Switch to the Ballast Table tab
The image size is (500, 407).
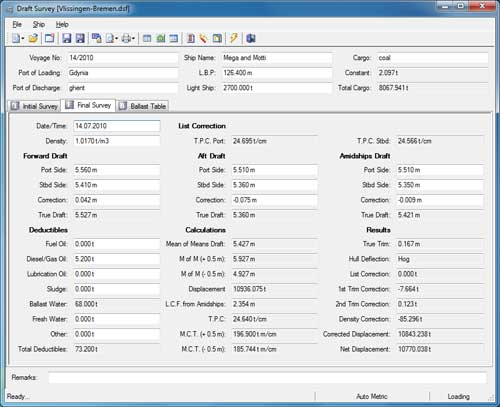[x=142, y=106]
